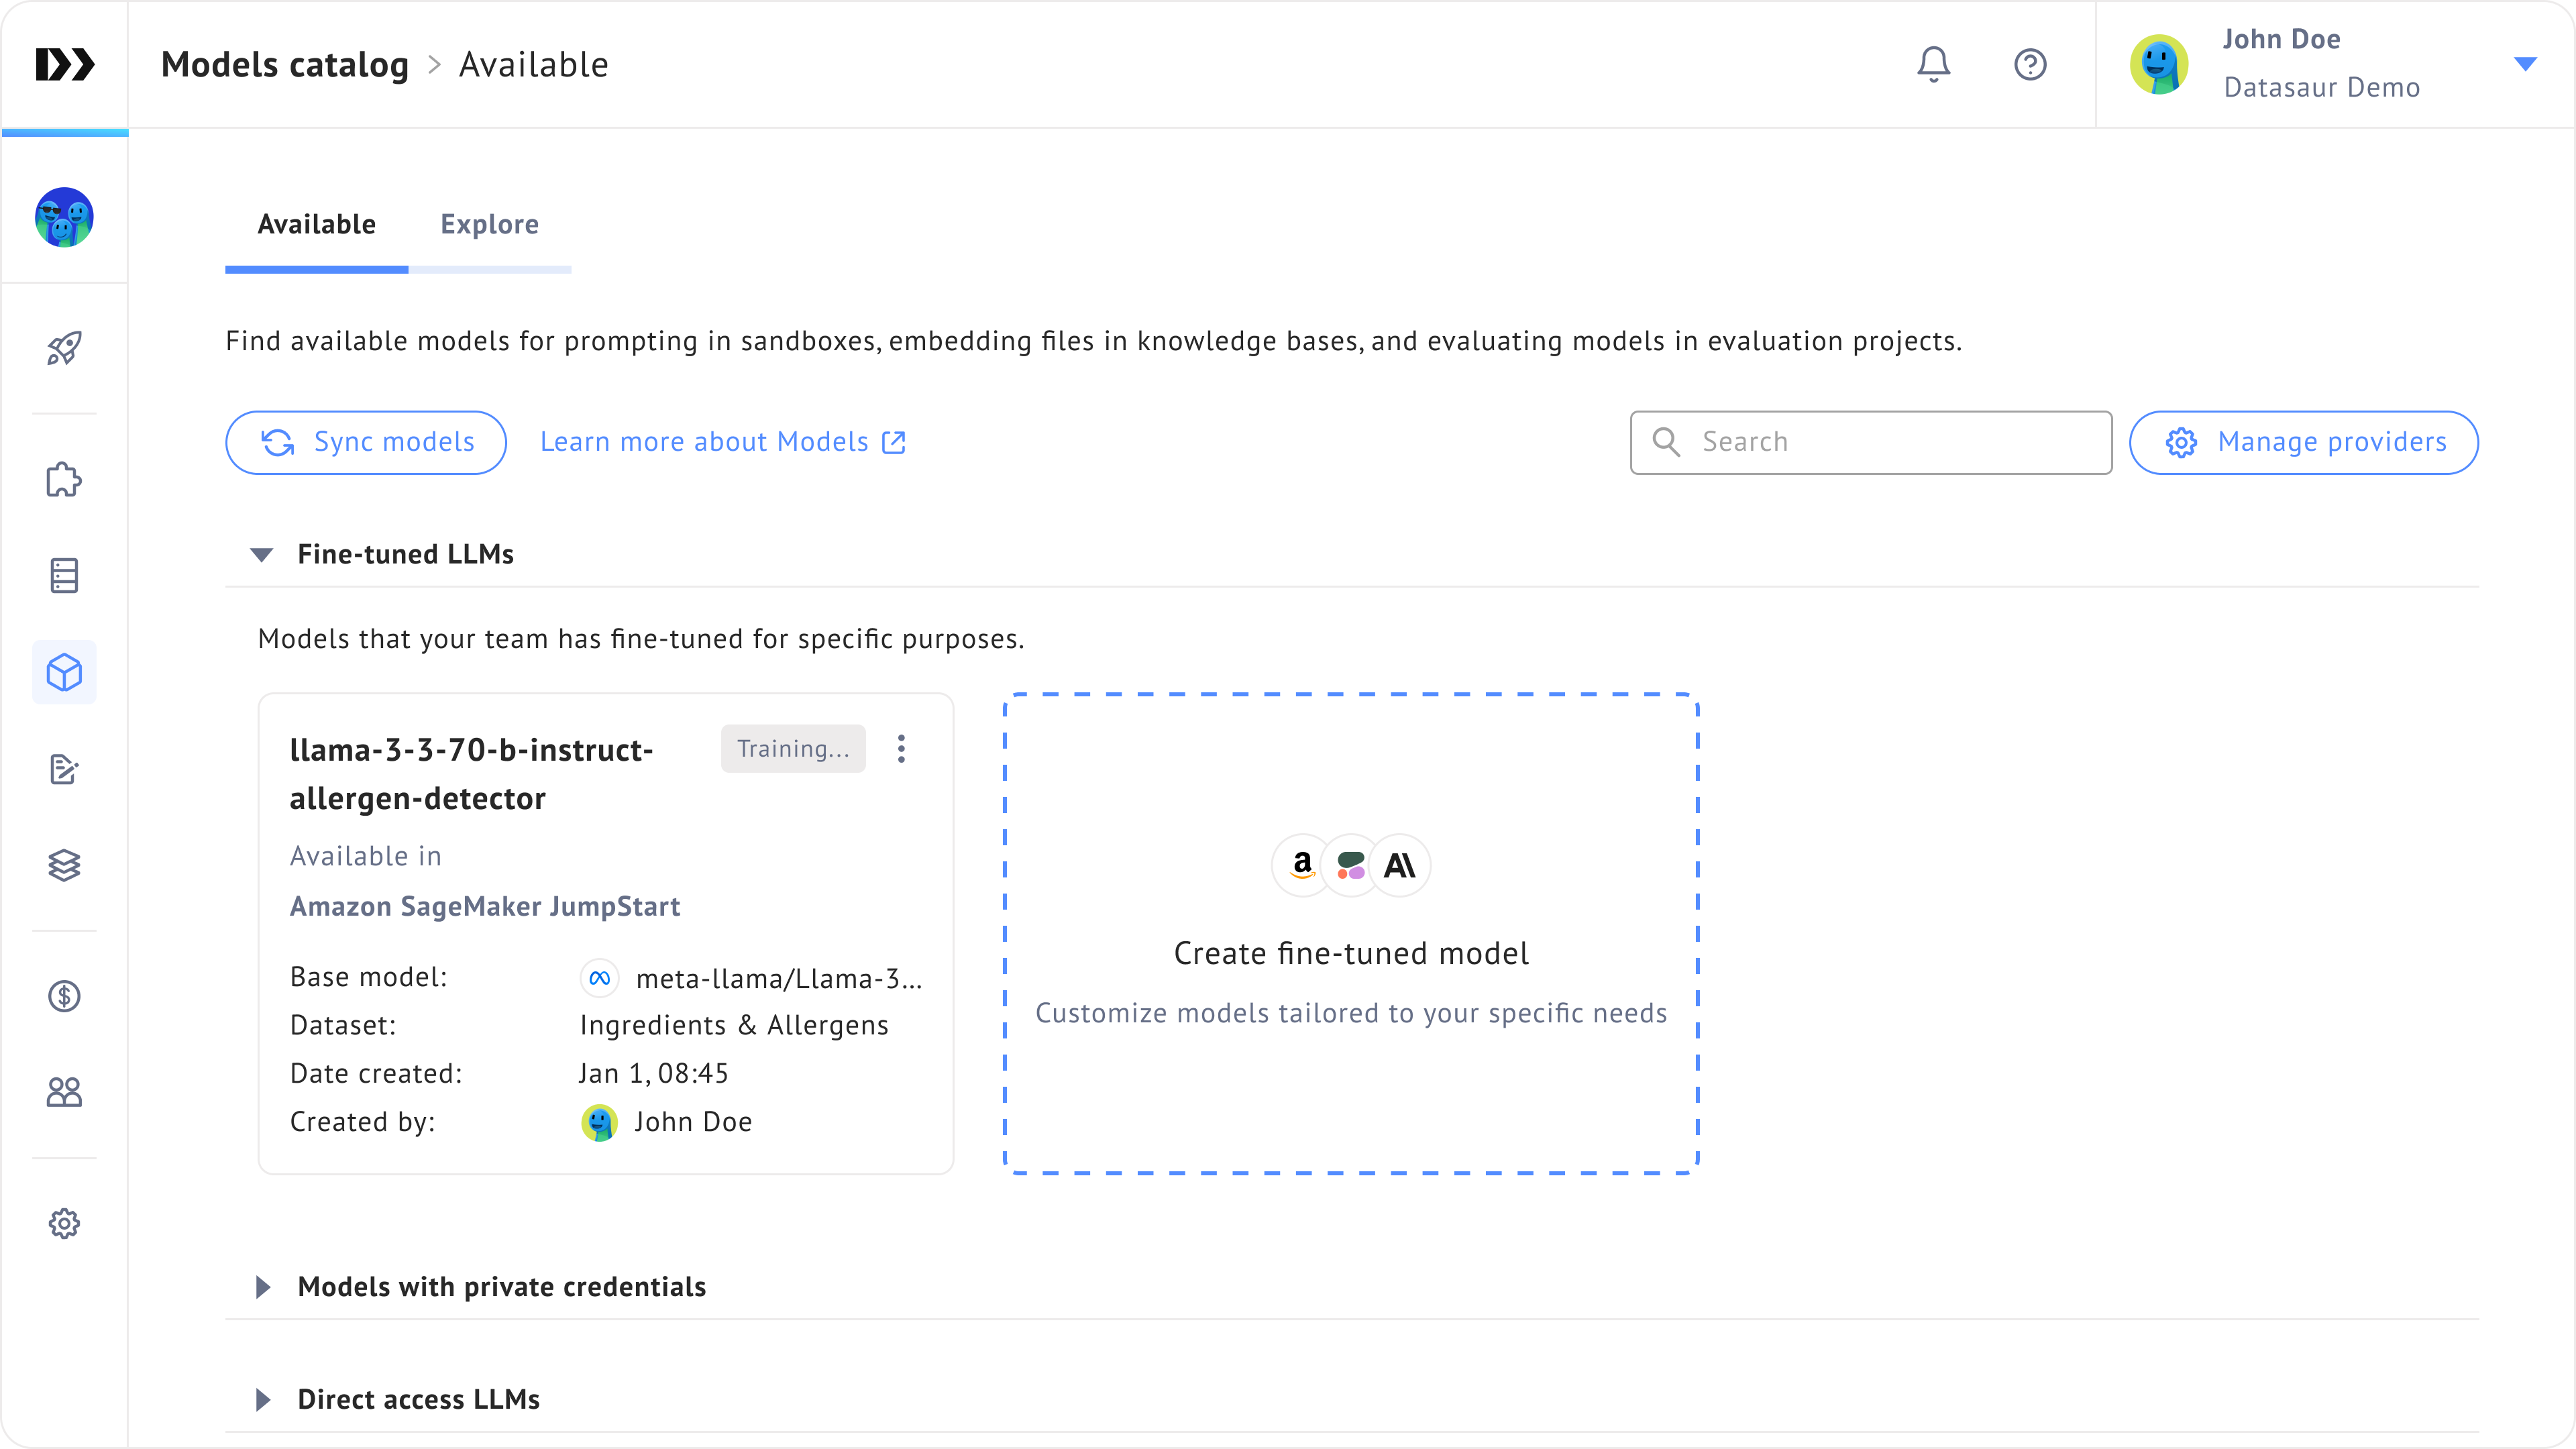Open John Doe account dropdown arrow
Screen dimensions: 2576x1449
coord(2524,65)
